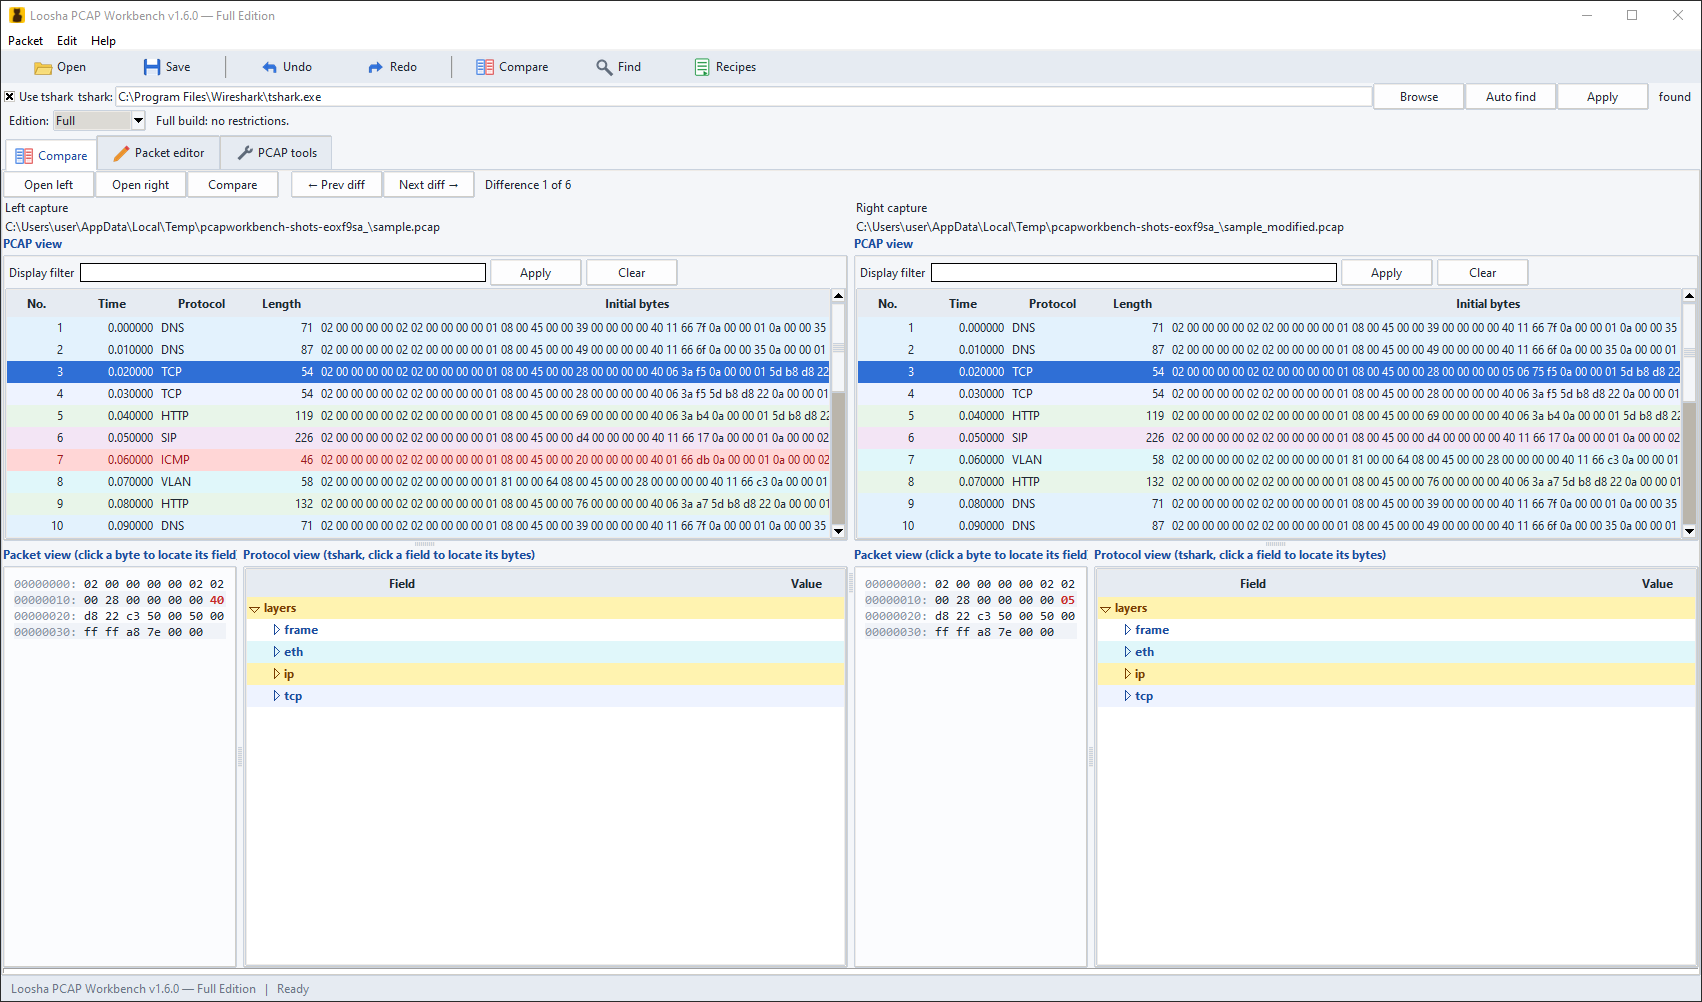The width and height of the screenshot is (1702, 1002).
Task: Click Clear beside the right display filter
Action: click(1483, 273)
